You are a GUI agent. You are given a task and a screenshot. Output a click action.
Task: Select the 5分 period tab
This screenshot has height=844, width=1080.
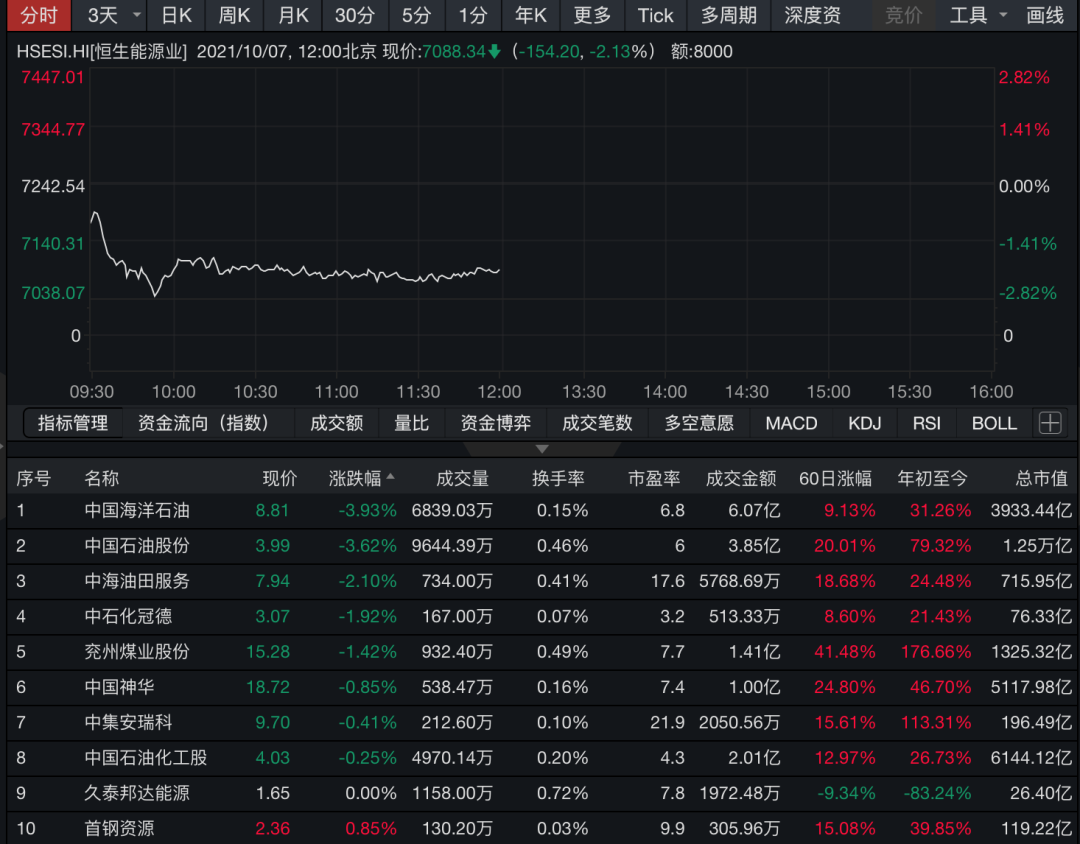tap(415, 15)
